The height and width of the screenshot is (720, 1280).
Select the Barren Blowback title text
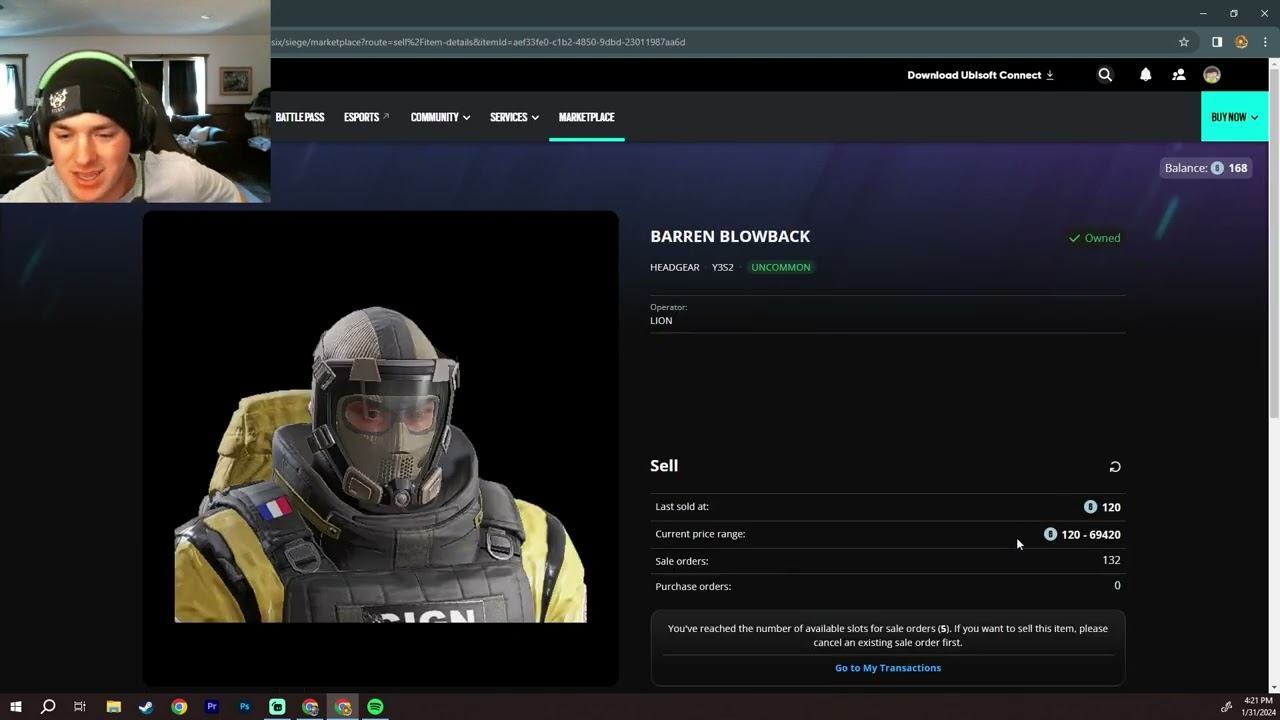coord(730,236)
